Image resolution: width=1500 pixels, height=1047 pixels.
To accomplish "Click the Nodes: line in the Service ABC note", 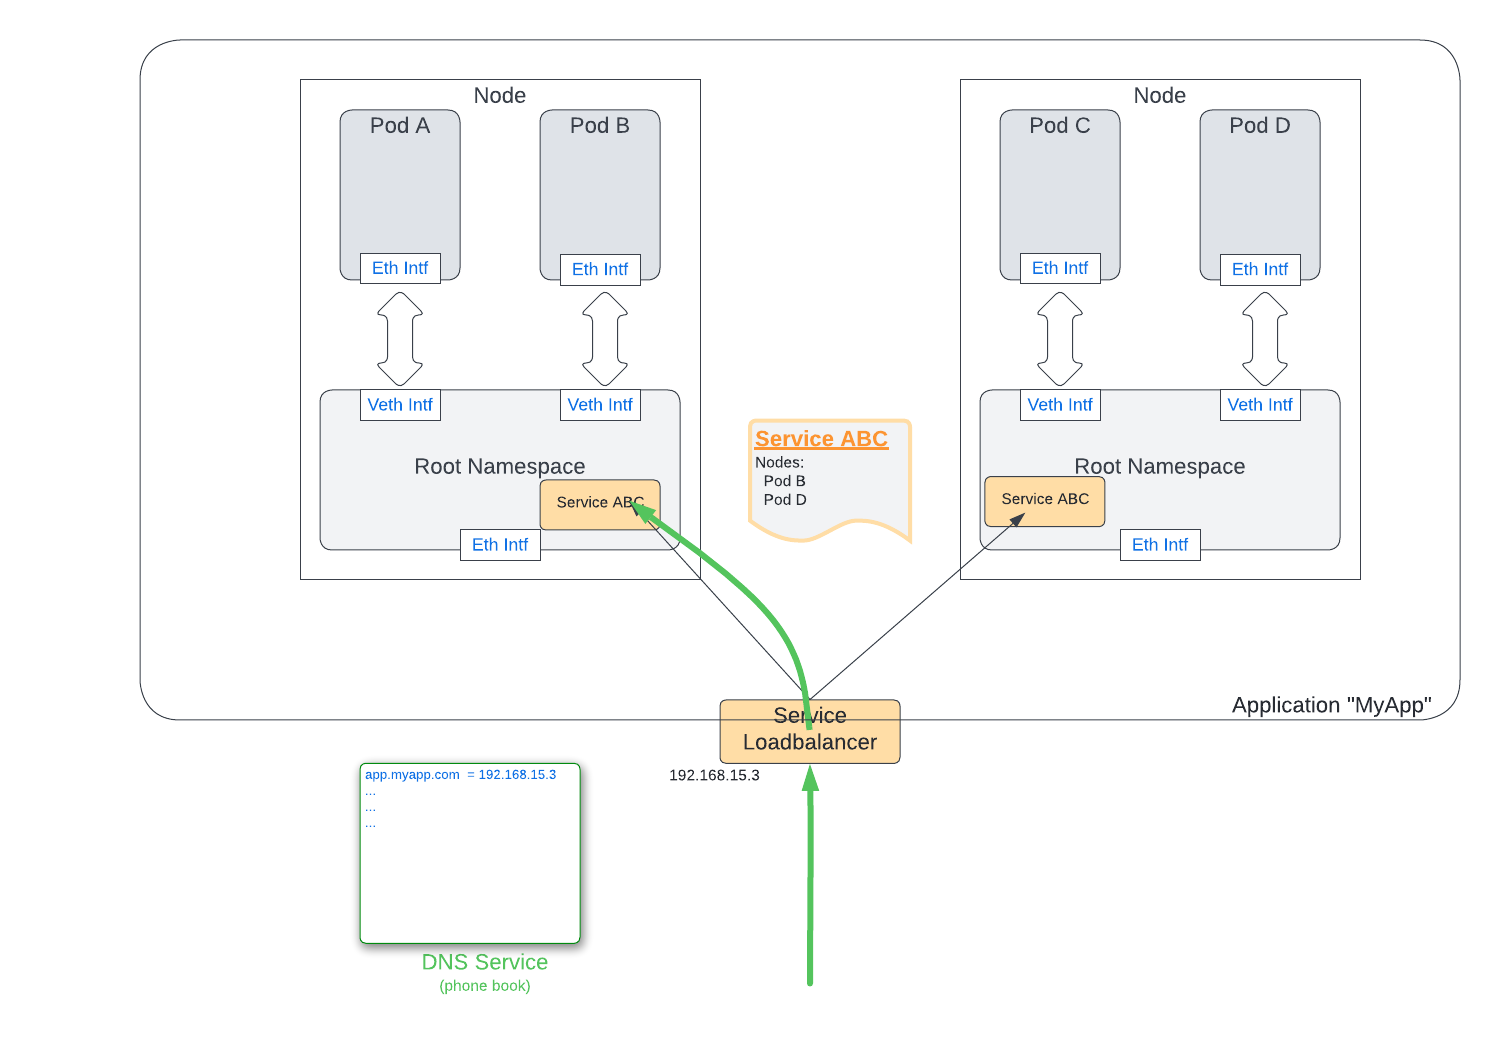I will (x=779, y=462).
